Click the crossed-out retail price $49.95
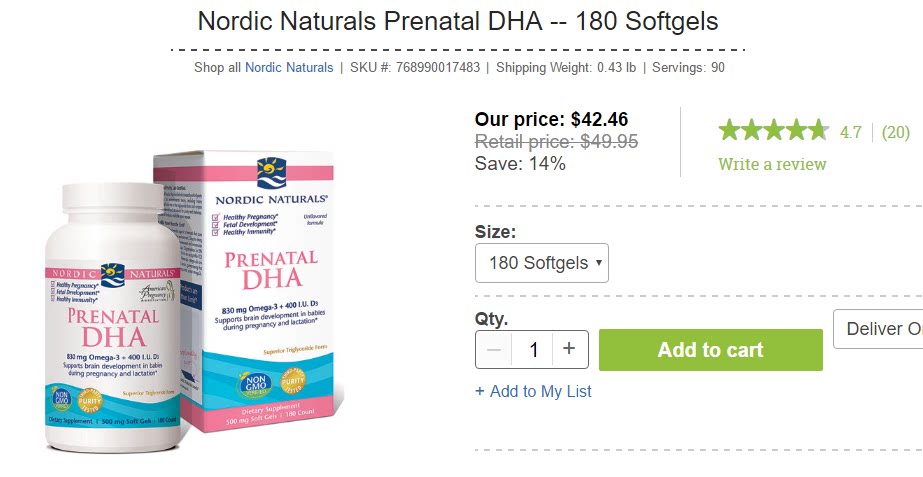Viewport: 923px width, 477px height. click(x=556, y=142)
